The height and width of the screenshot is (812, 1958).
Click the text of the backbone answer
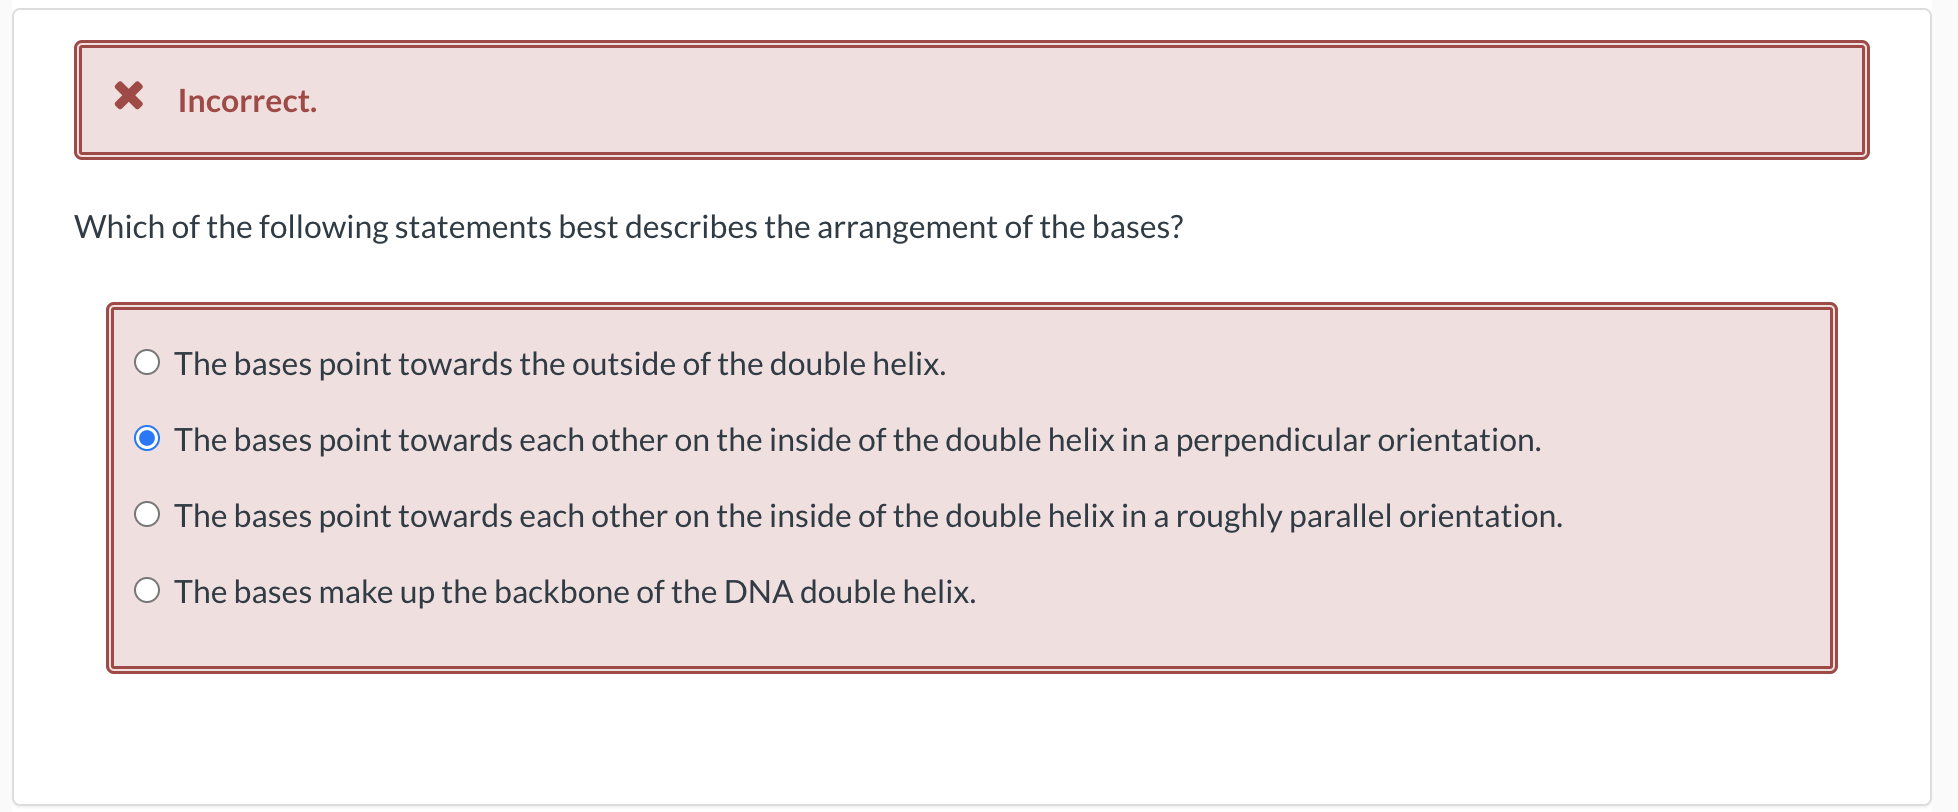tap(575, 591)
